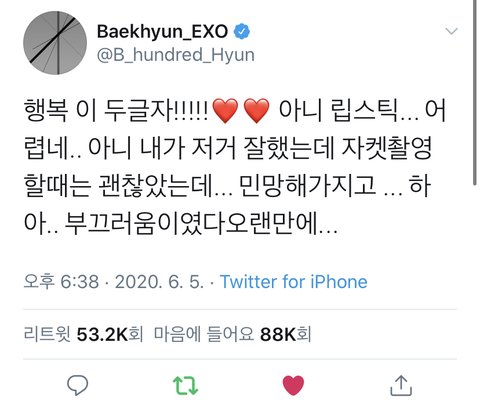480x404 pixels.
Task: Open the EXO logo profile picture
Action: click(x=55, y=43)
